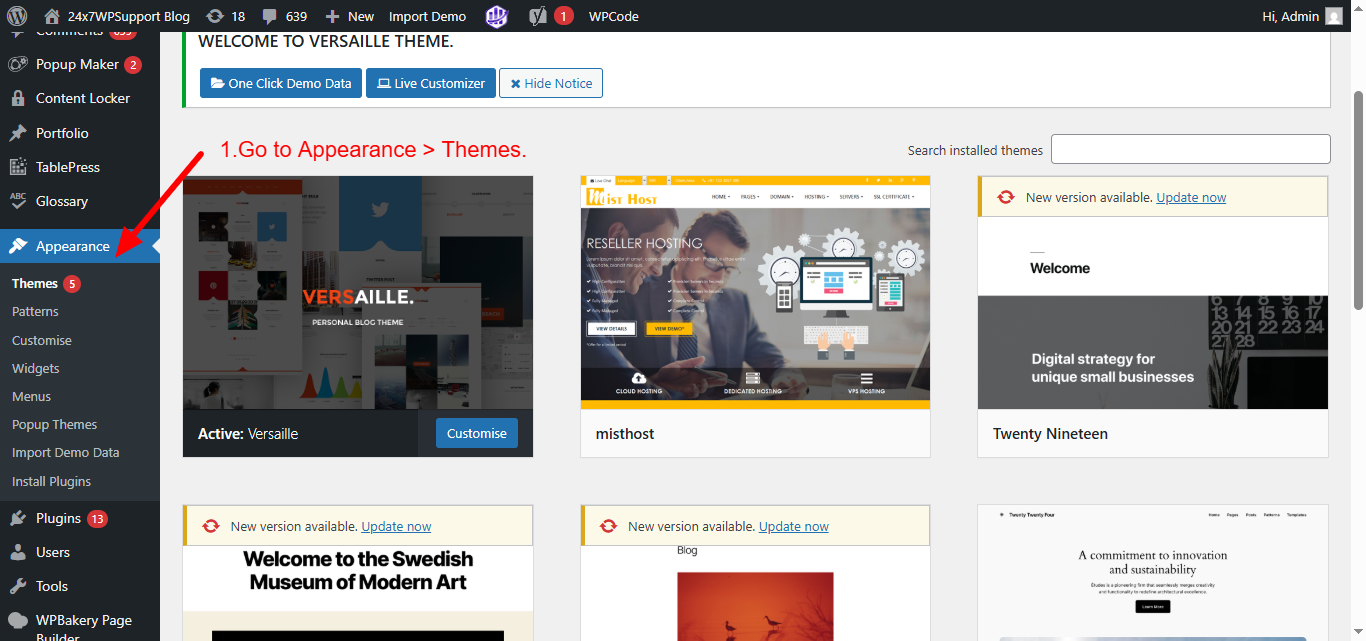Click the Plugins count badge 13
Image resolution: width=1366 pixels, height=641 pixels.
(x=97, y=519)
